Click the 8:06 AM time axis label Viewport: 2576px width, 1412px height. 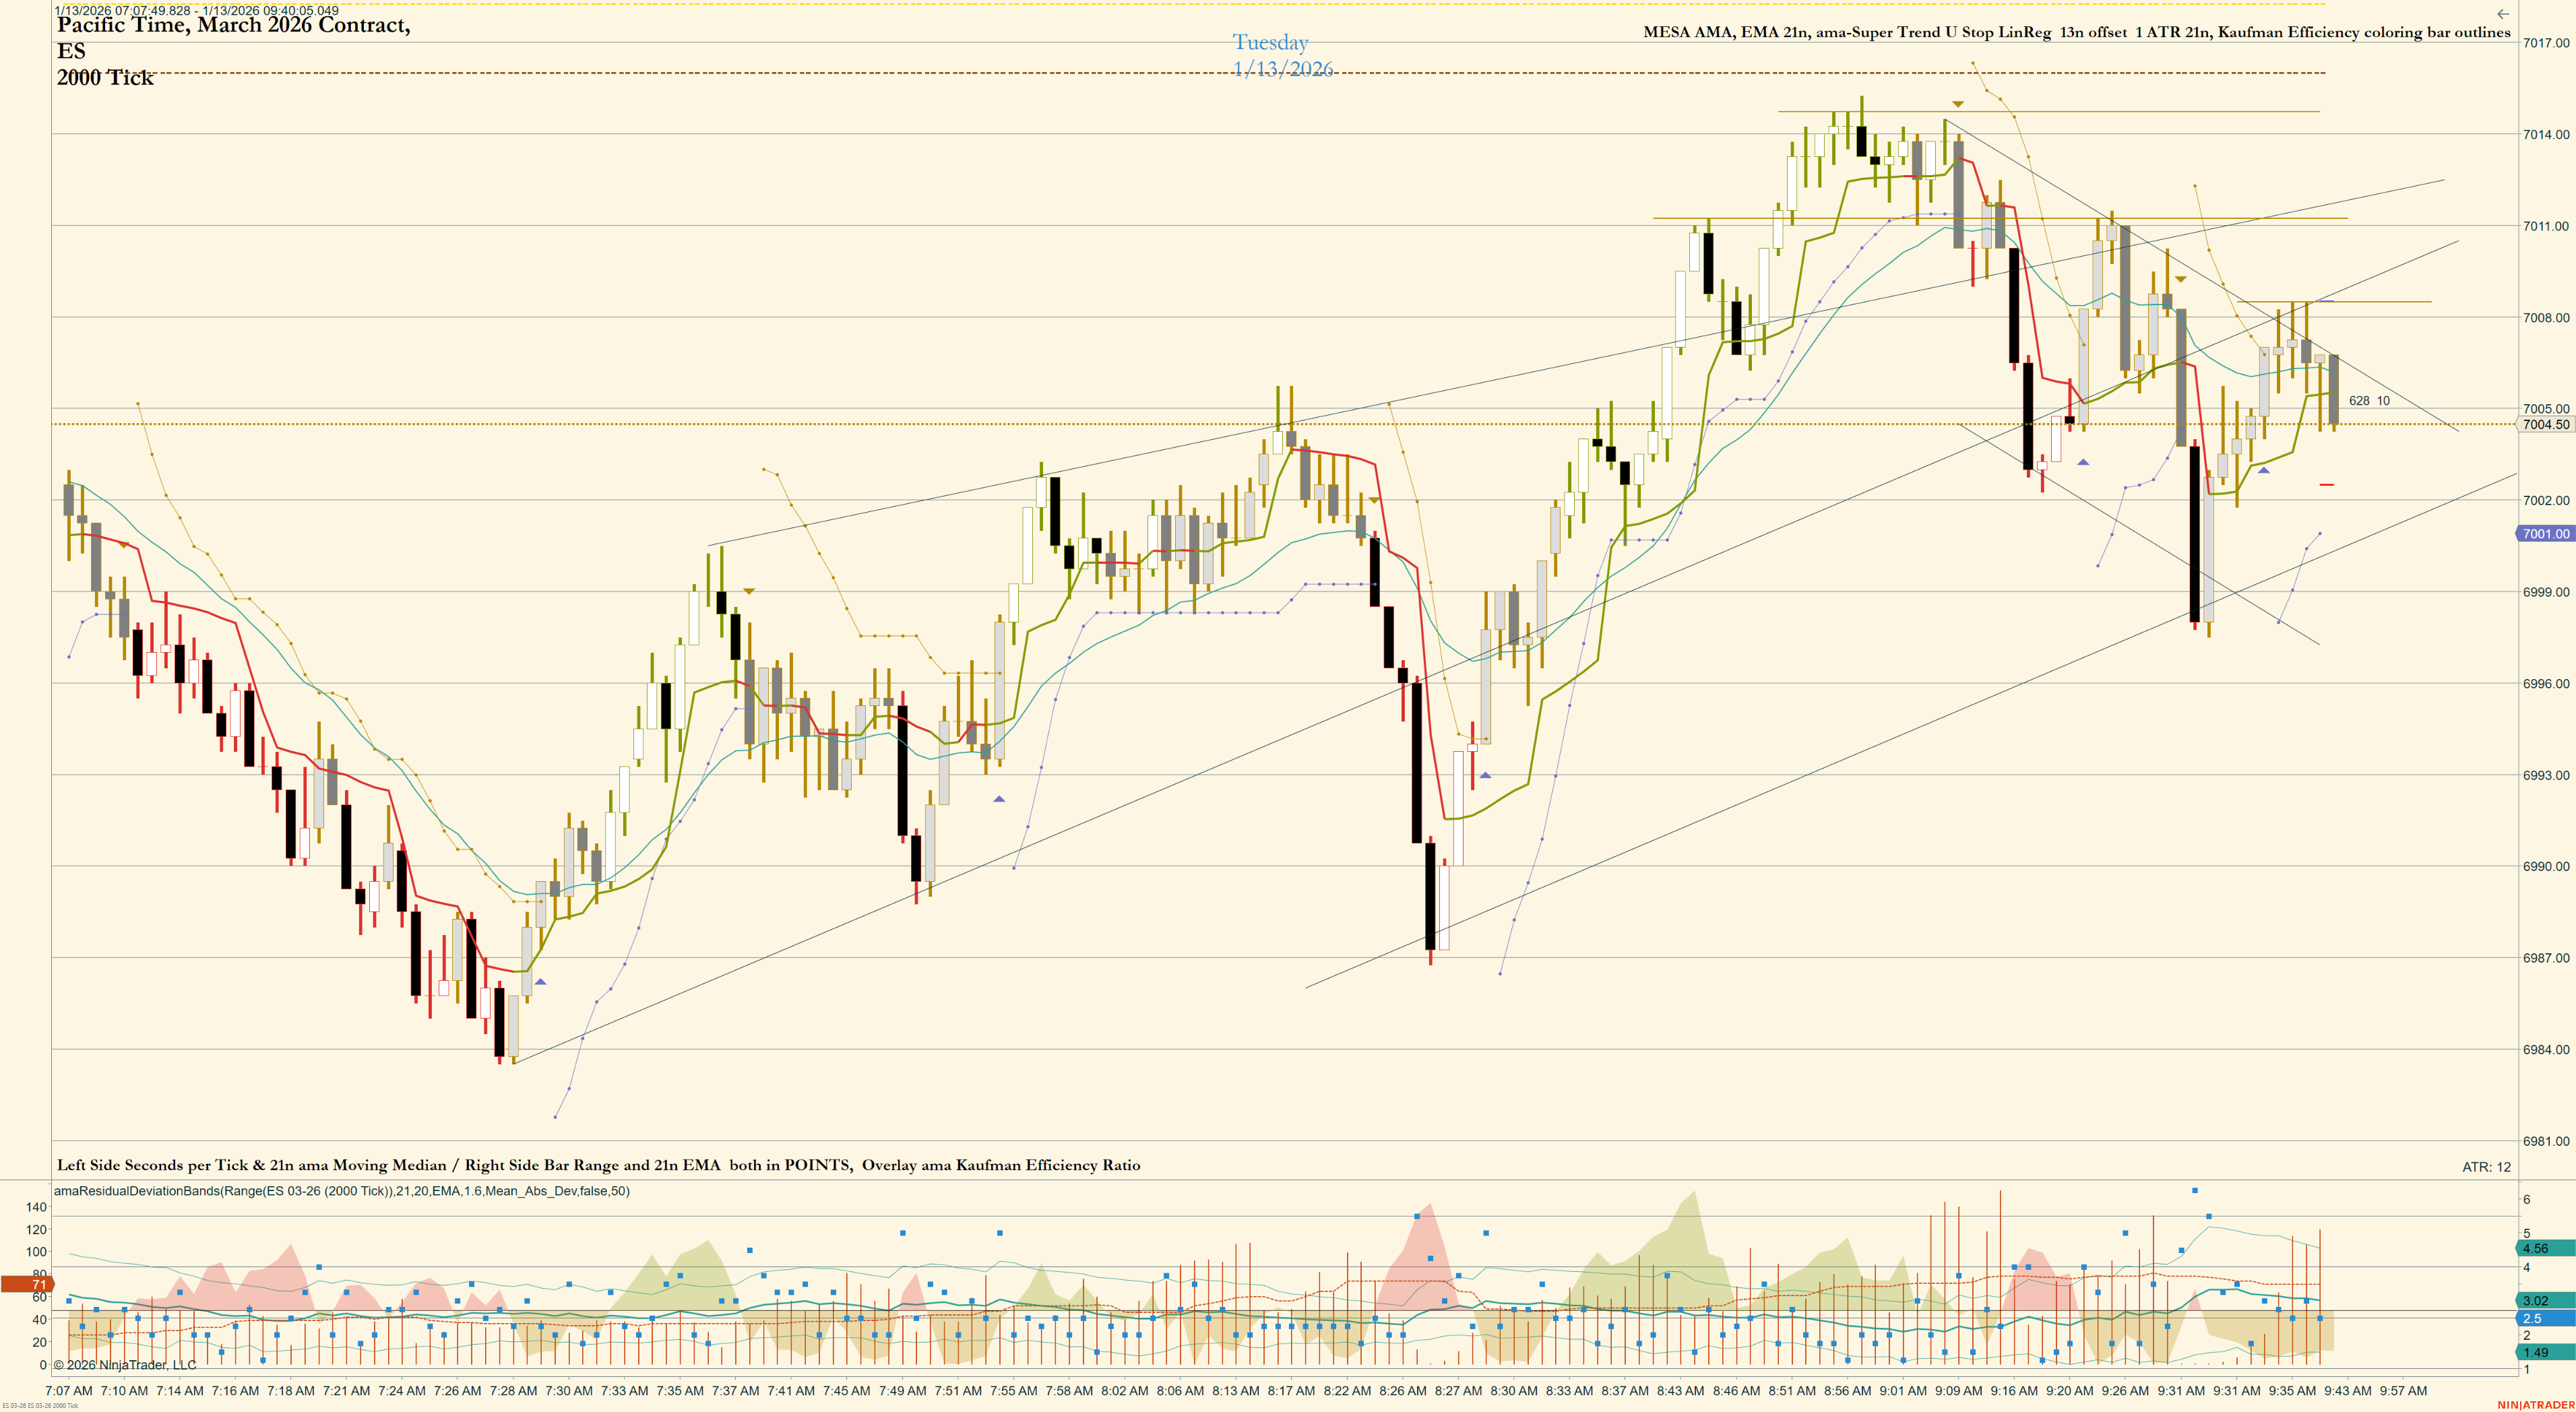tap(1180, 1391)
